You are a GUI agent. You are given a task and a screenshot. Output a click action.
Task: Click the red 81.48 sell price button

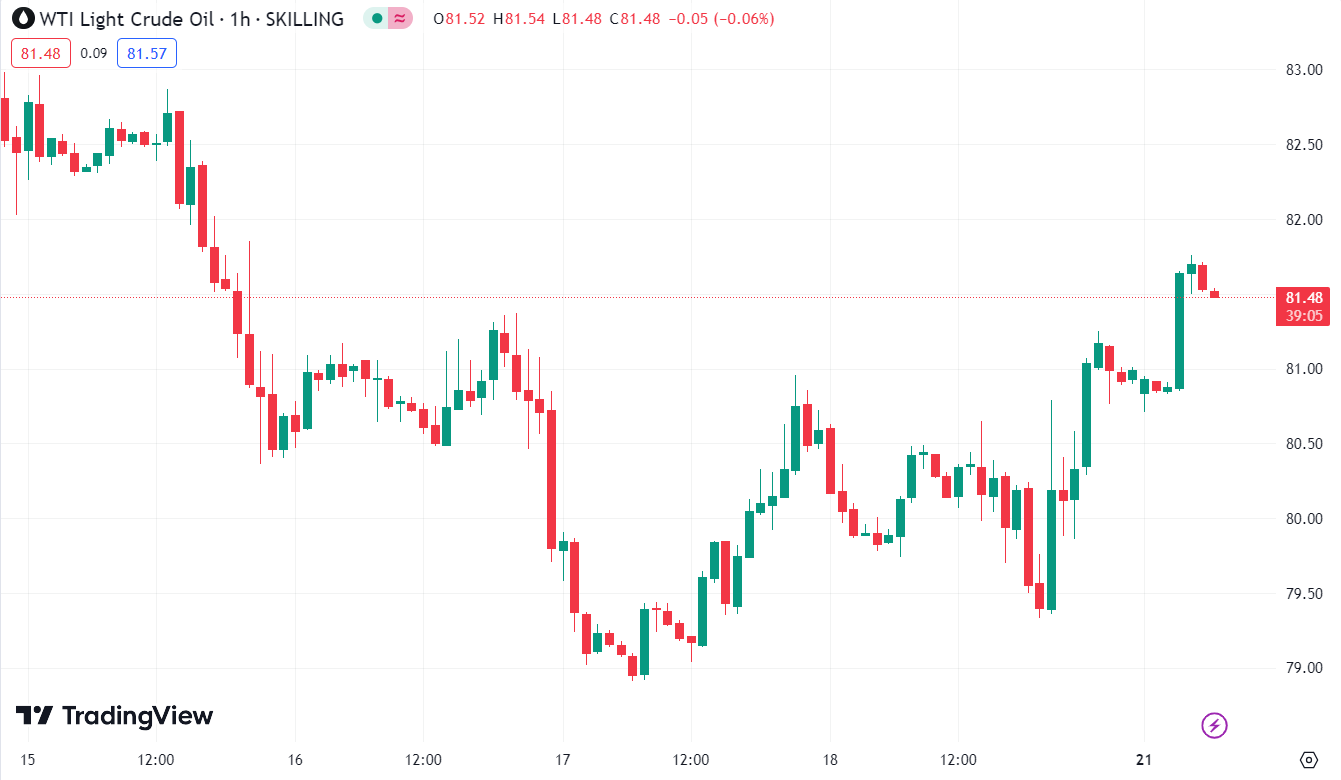click(x=40, y=53)
